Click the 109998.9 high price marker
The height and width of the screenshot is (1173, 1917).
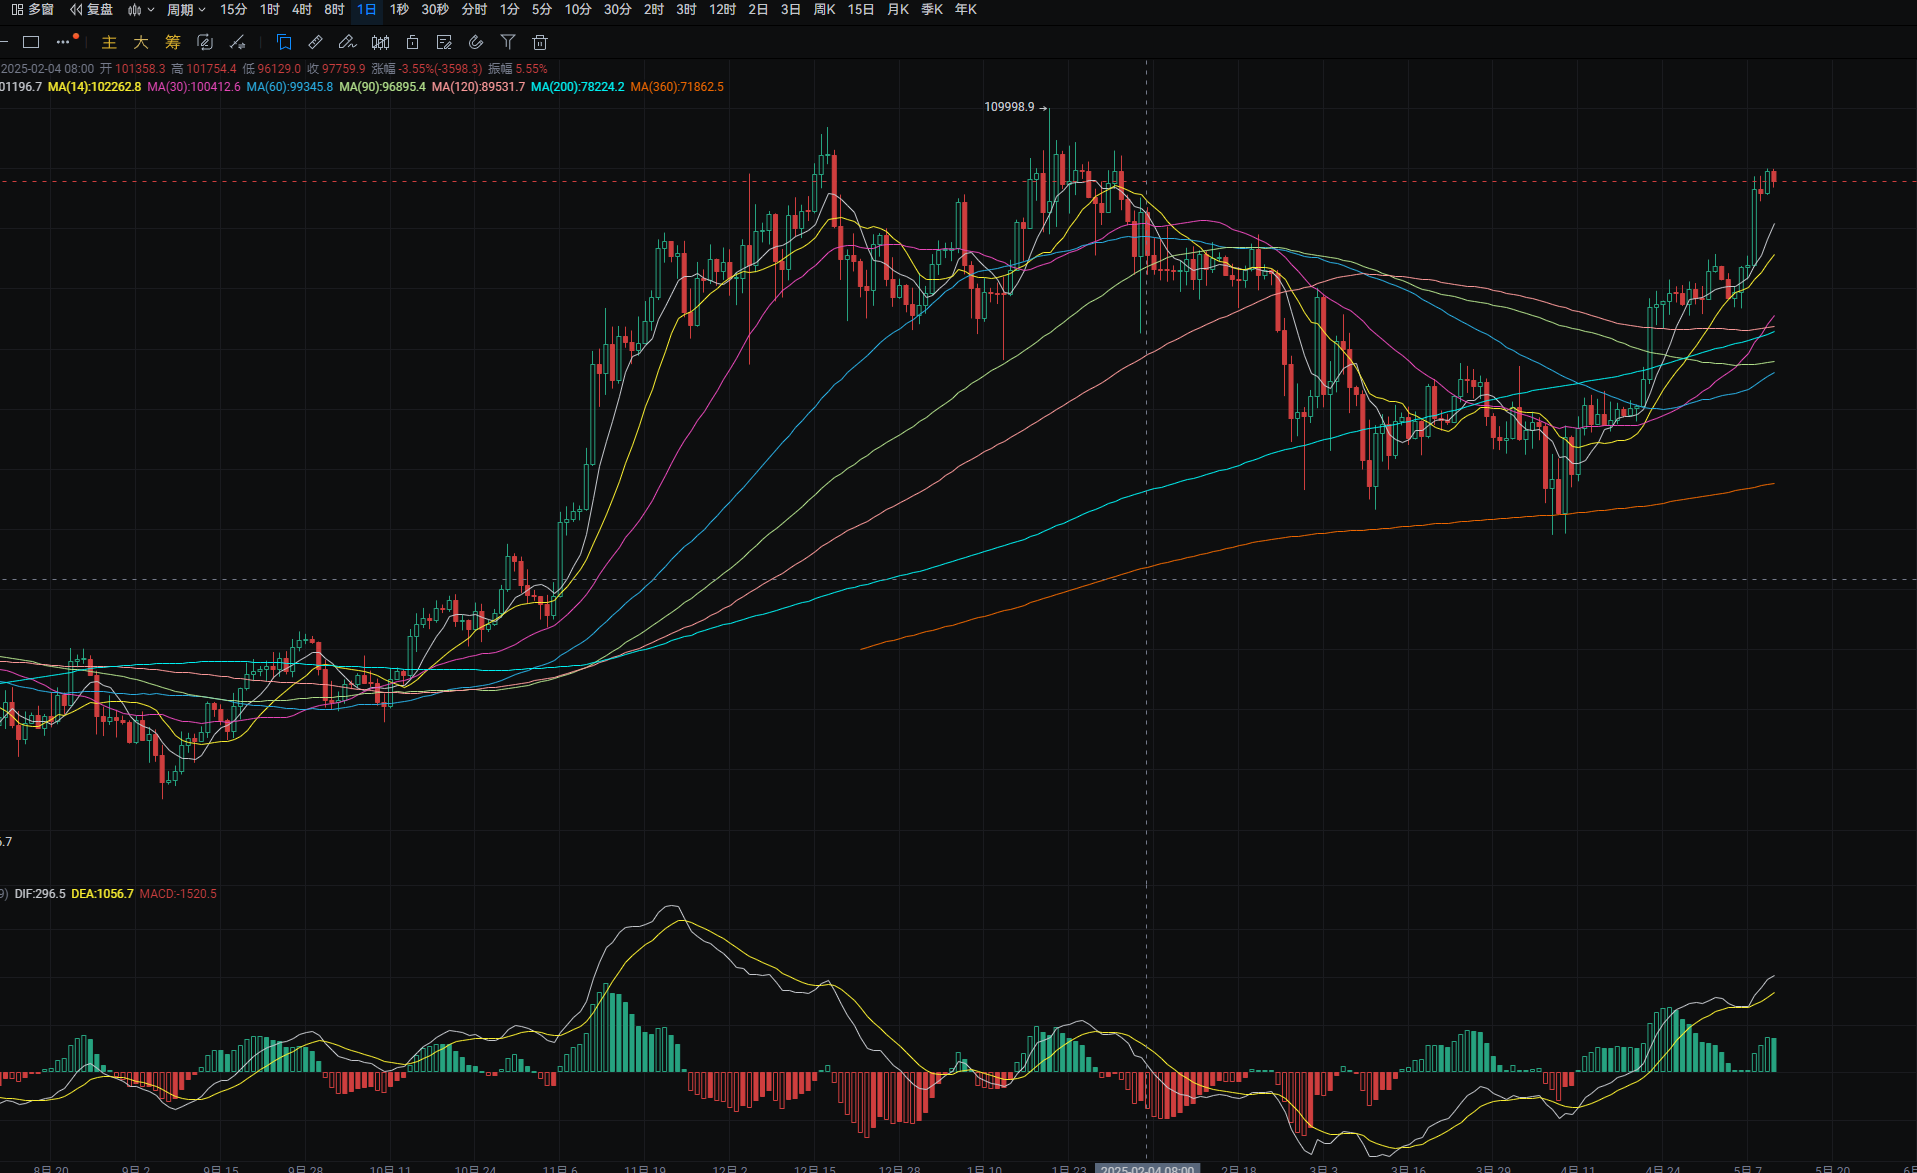click(x=1009, y=107)
